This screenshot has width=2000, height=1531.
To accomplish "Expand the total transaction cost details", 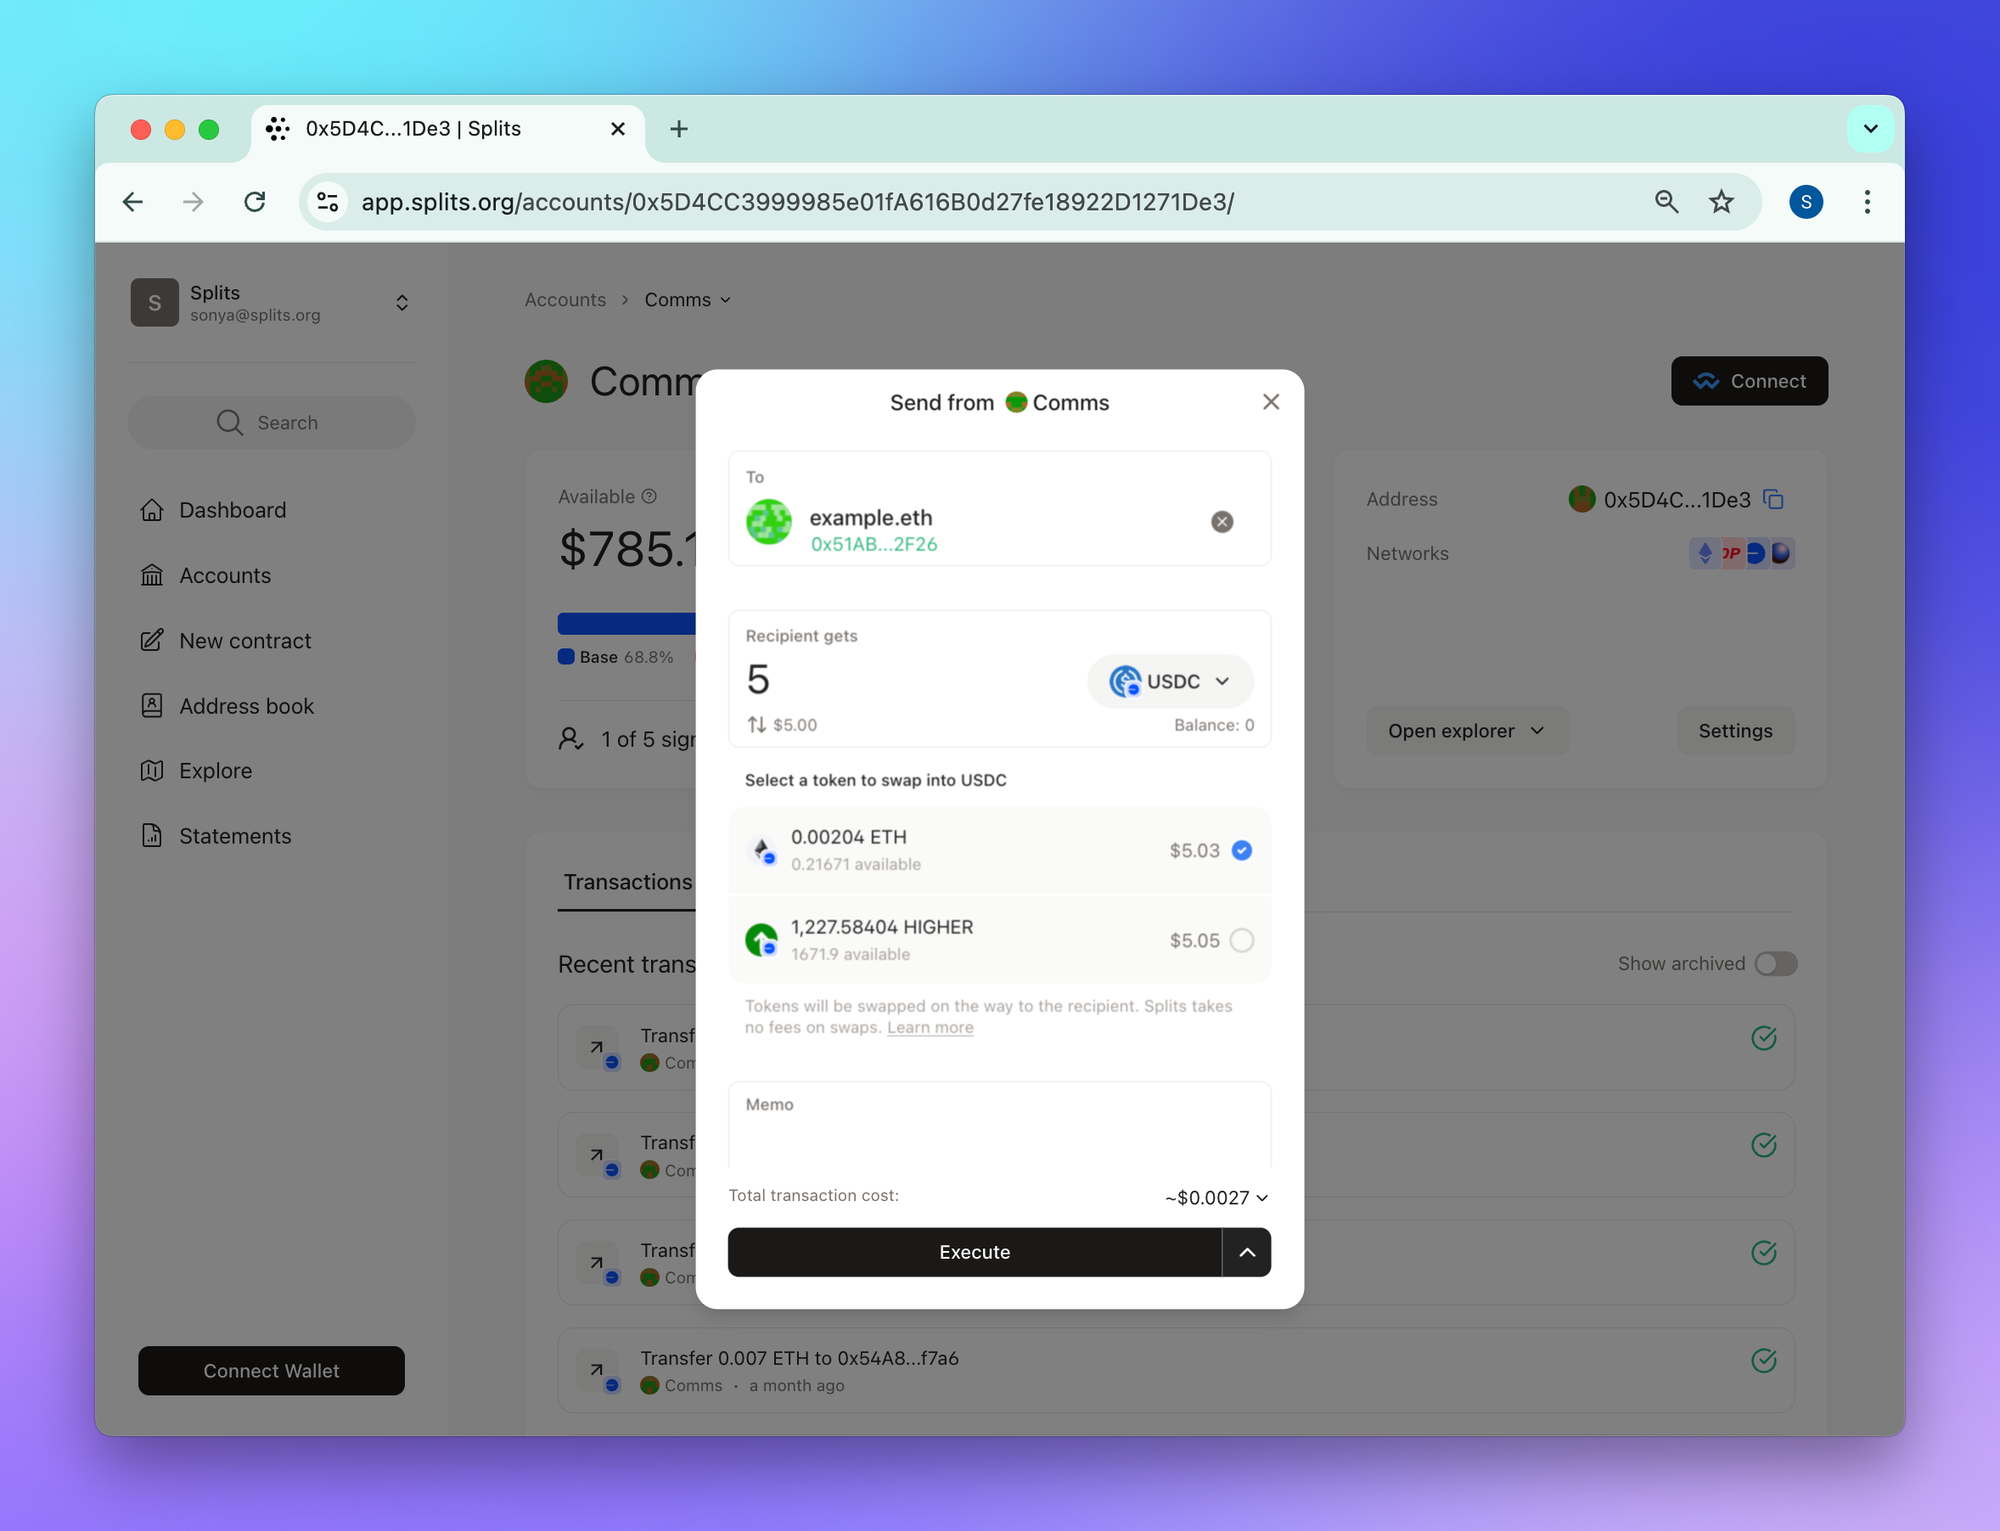I will (x=1216, y=1197).
